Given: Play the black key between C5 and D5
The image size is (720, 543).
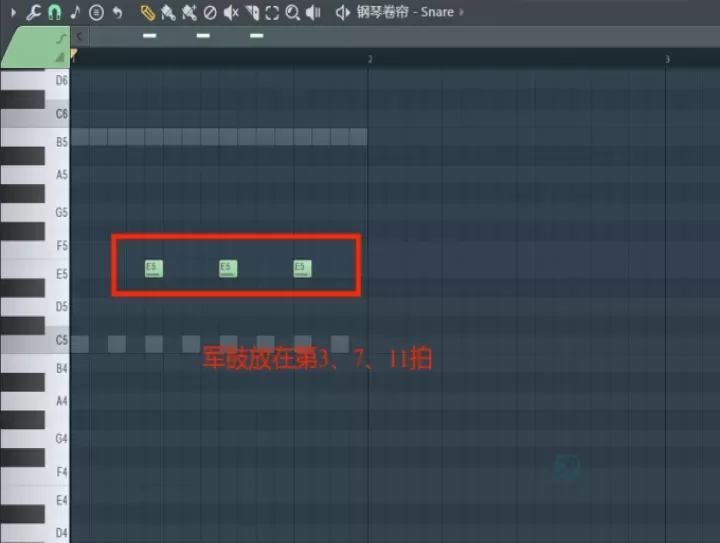Looking at the screenshot, I should point(22,326).
